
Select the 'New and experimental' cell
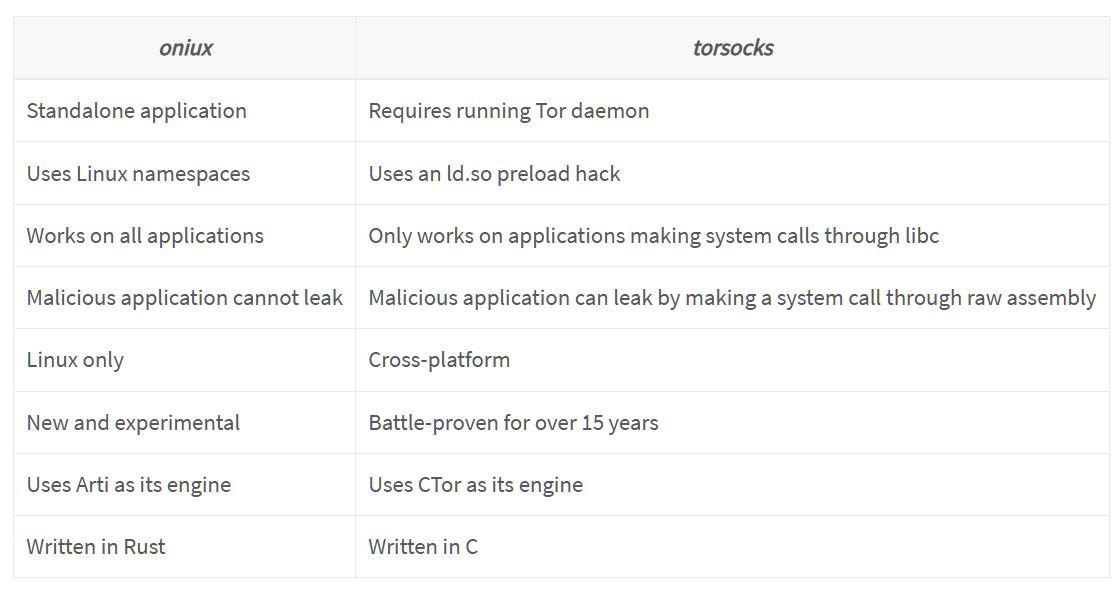133,423
